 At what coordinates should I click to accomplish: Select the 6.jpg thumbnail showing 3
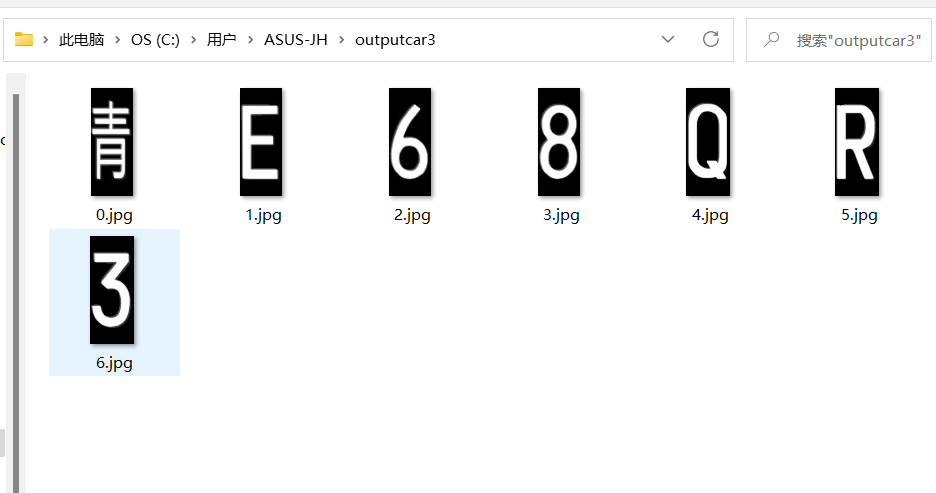112,290
